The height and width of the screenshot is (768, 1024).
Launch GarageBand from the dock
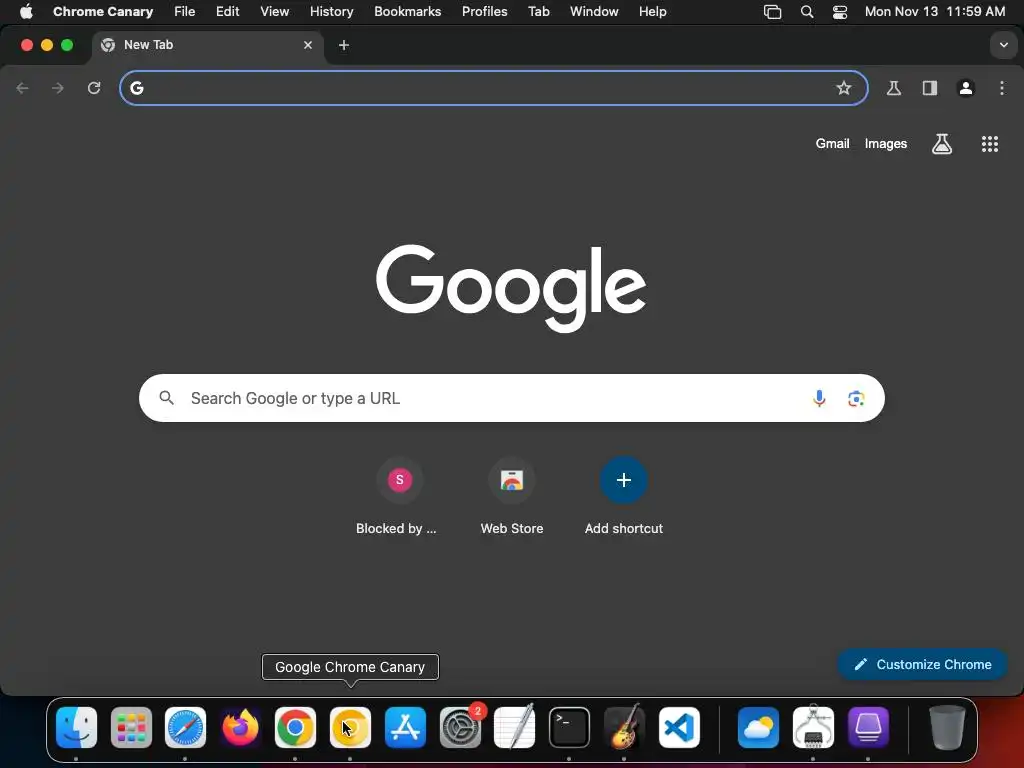pyautogui.click(x=624, y=727)
